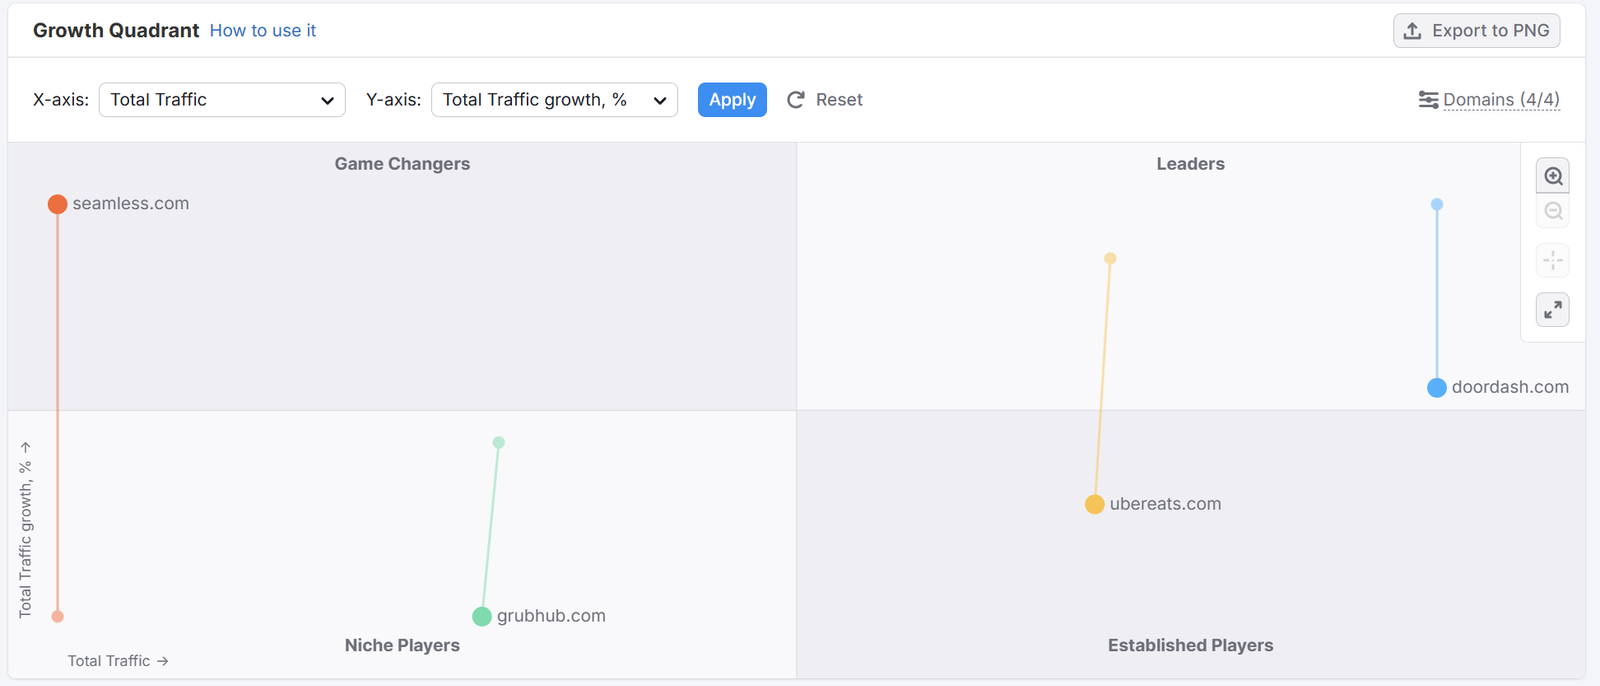
Task: Click the upload icon on Export to PNG
Action: [x=1412, y=31]
